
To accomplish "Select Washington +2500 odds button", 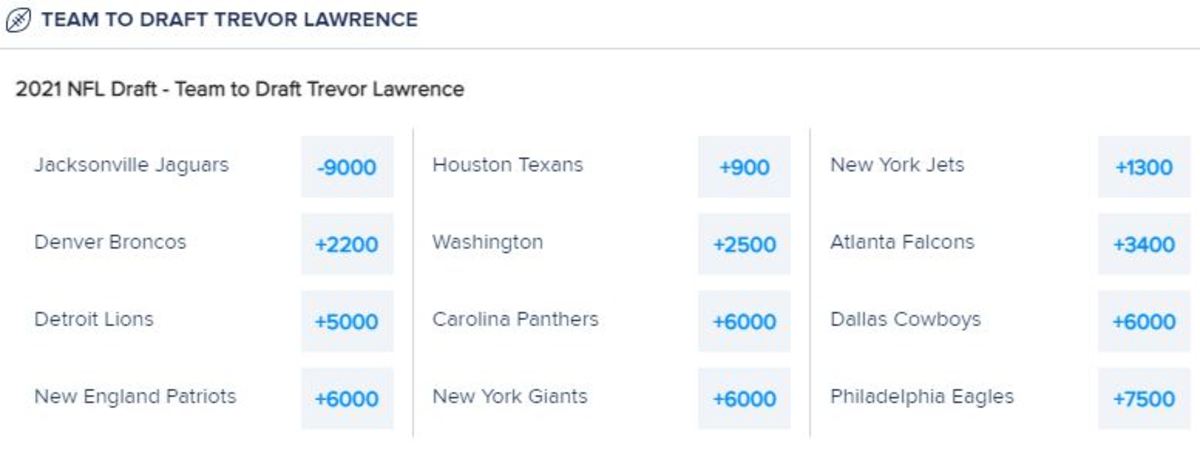I will [x=744, y=244].
